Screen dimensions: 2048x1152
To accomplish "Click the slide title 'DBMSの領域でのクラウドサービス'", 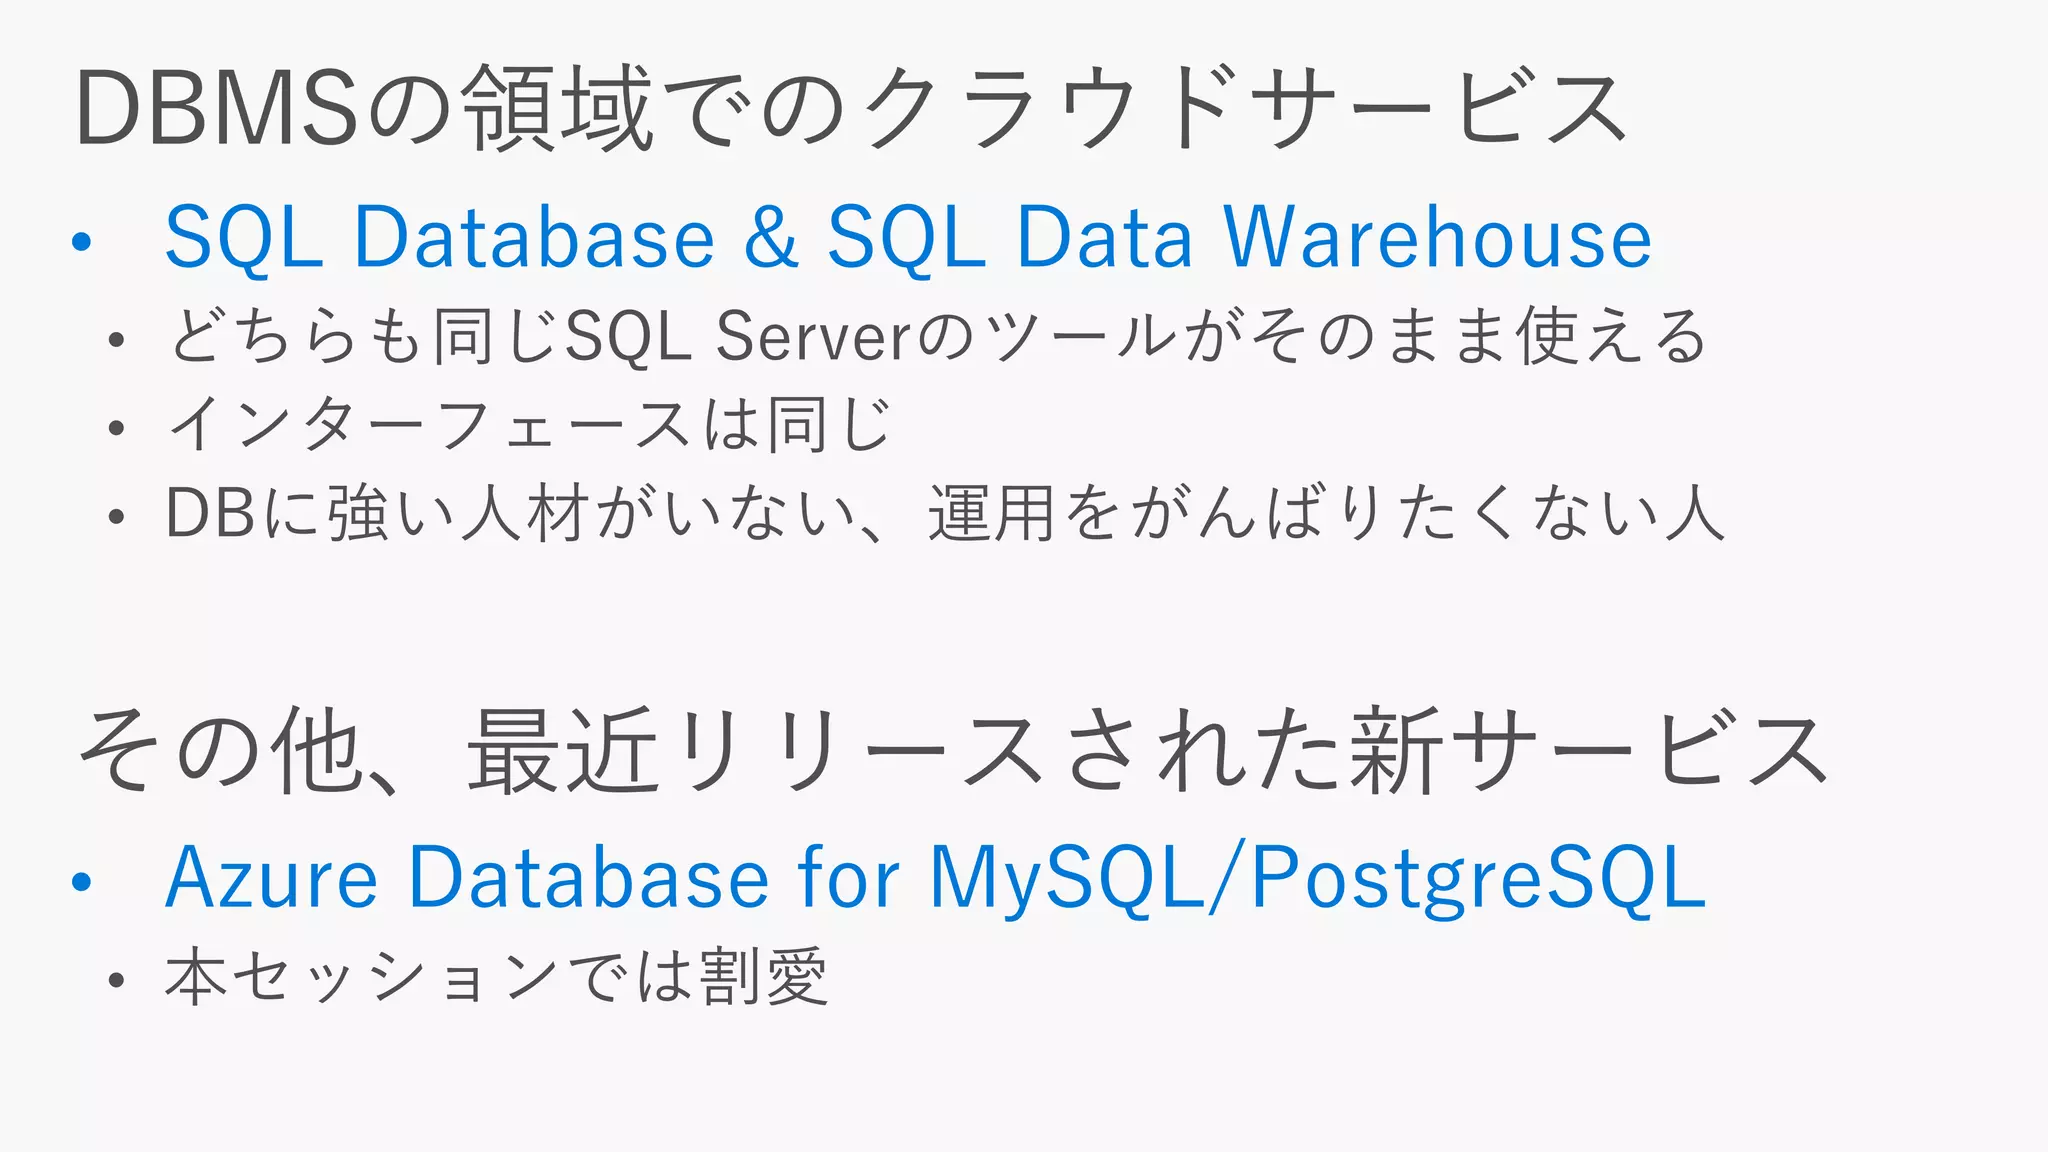I will 851,107.
